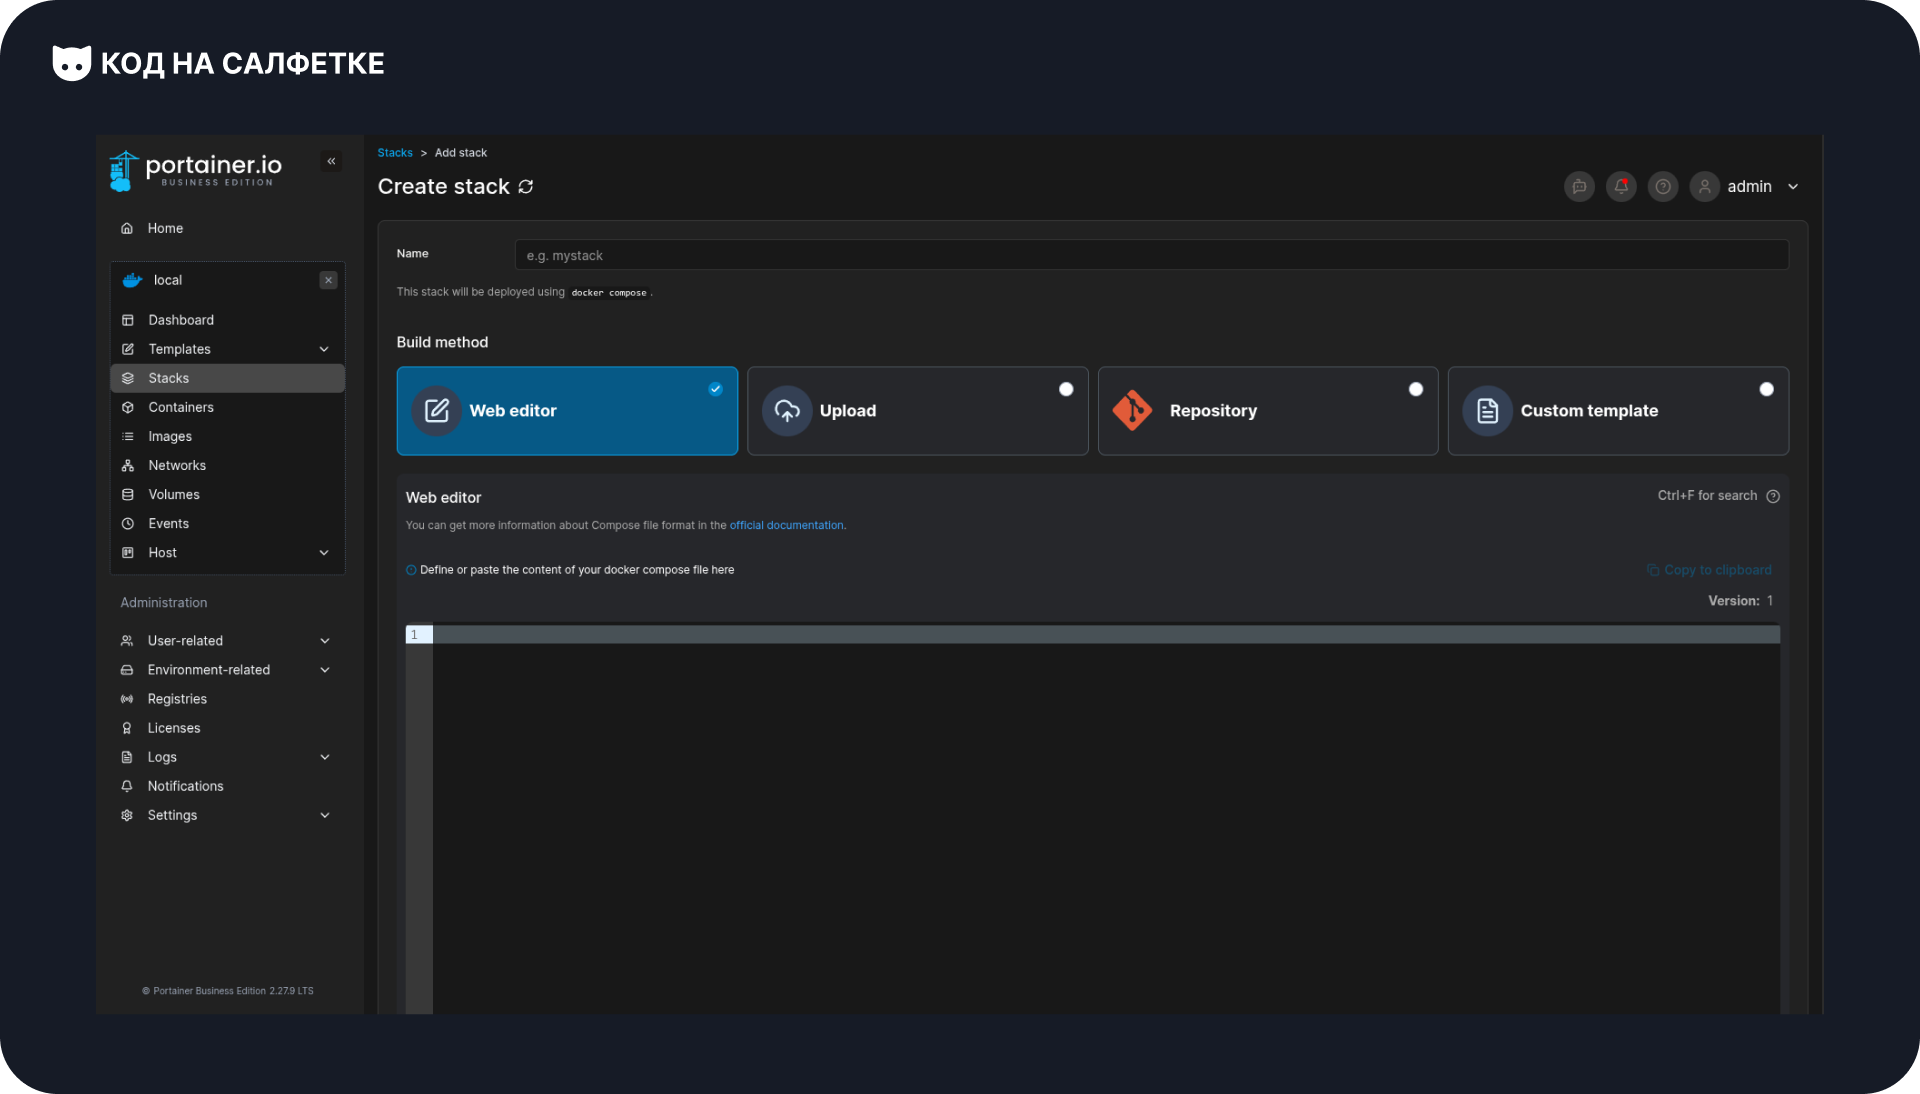Click the User-related users icon
The height and width of the screenshot is (1094, 1920).
point(127,641)
